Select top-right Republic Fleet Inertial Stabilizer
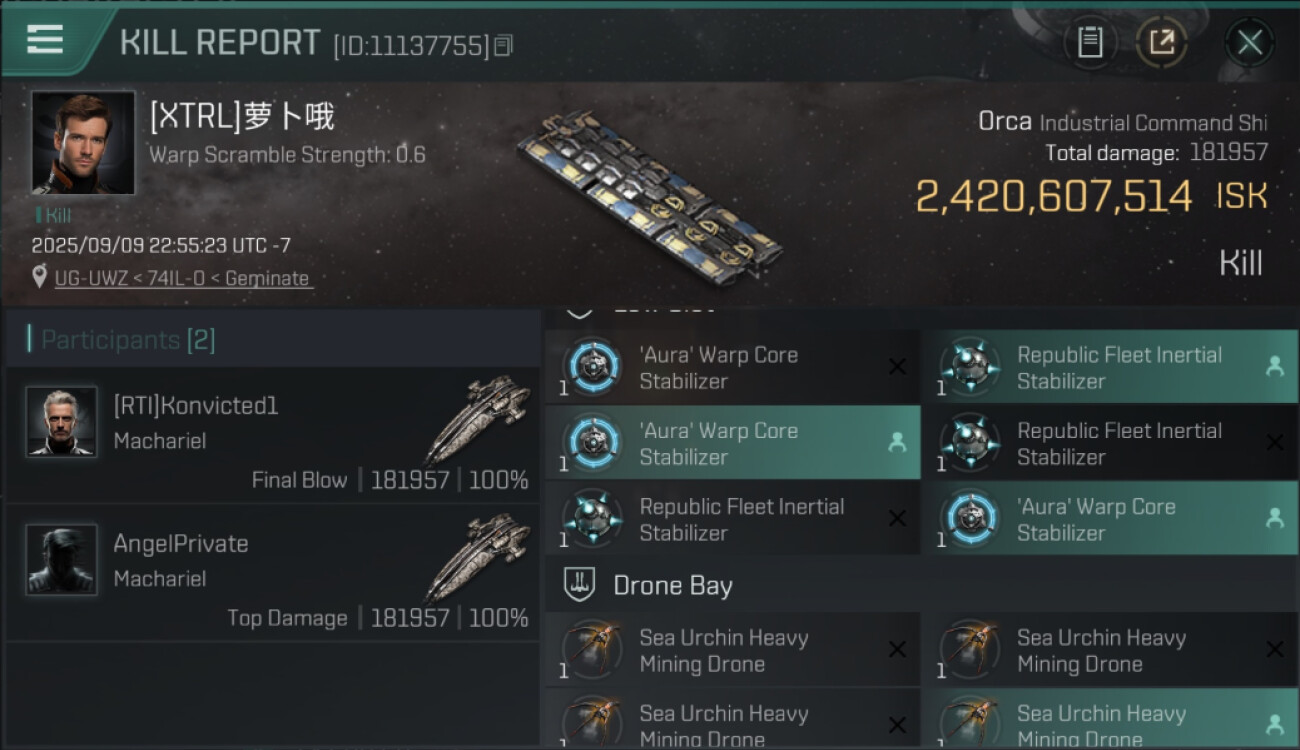Screen dimensions: 1300x750 (1110, 367)
